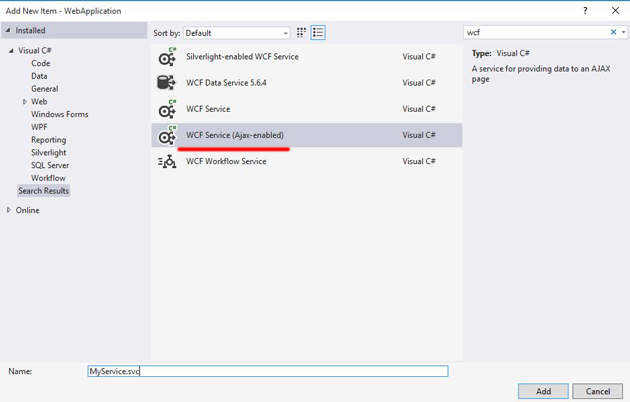The width and height of the screenshot is (630, 402).
Task: Select Silverlight-enabled WCF Service template name
Action: pos(242,57)
